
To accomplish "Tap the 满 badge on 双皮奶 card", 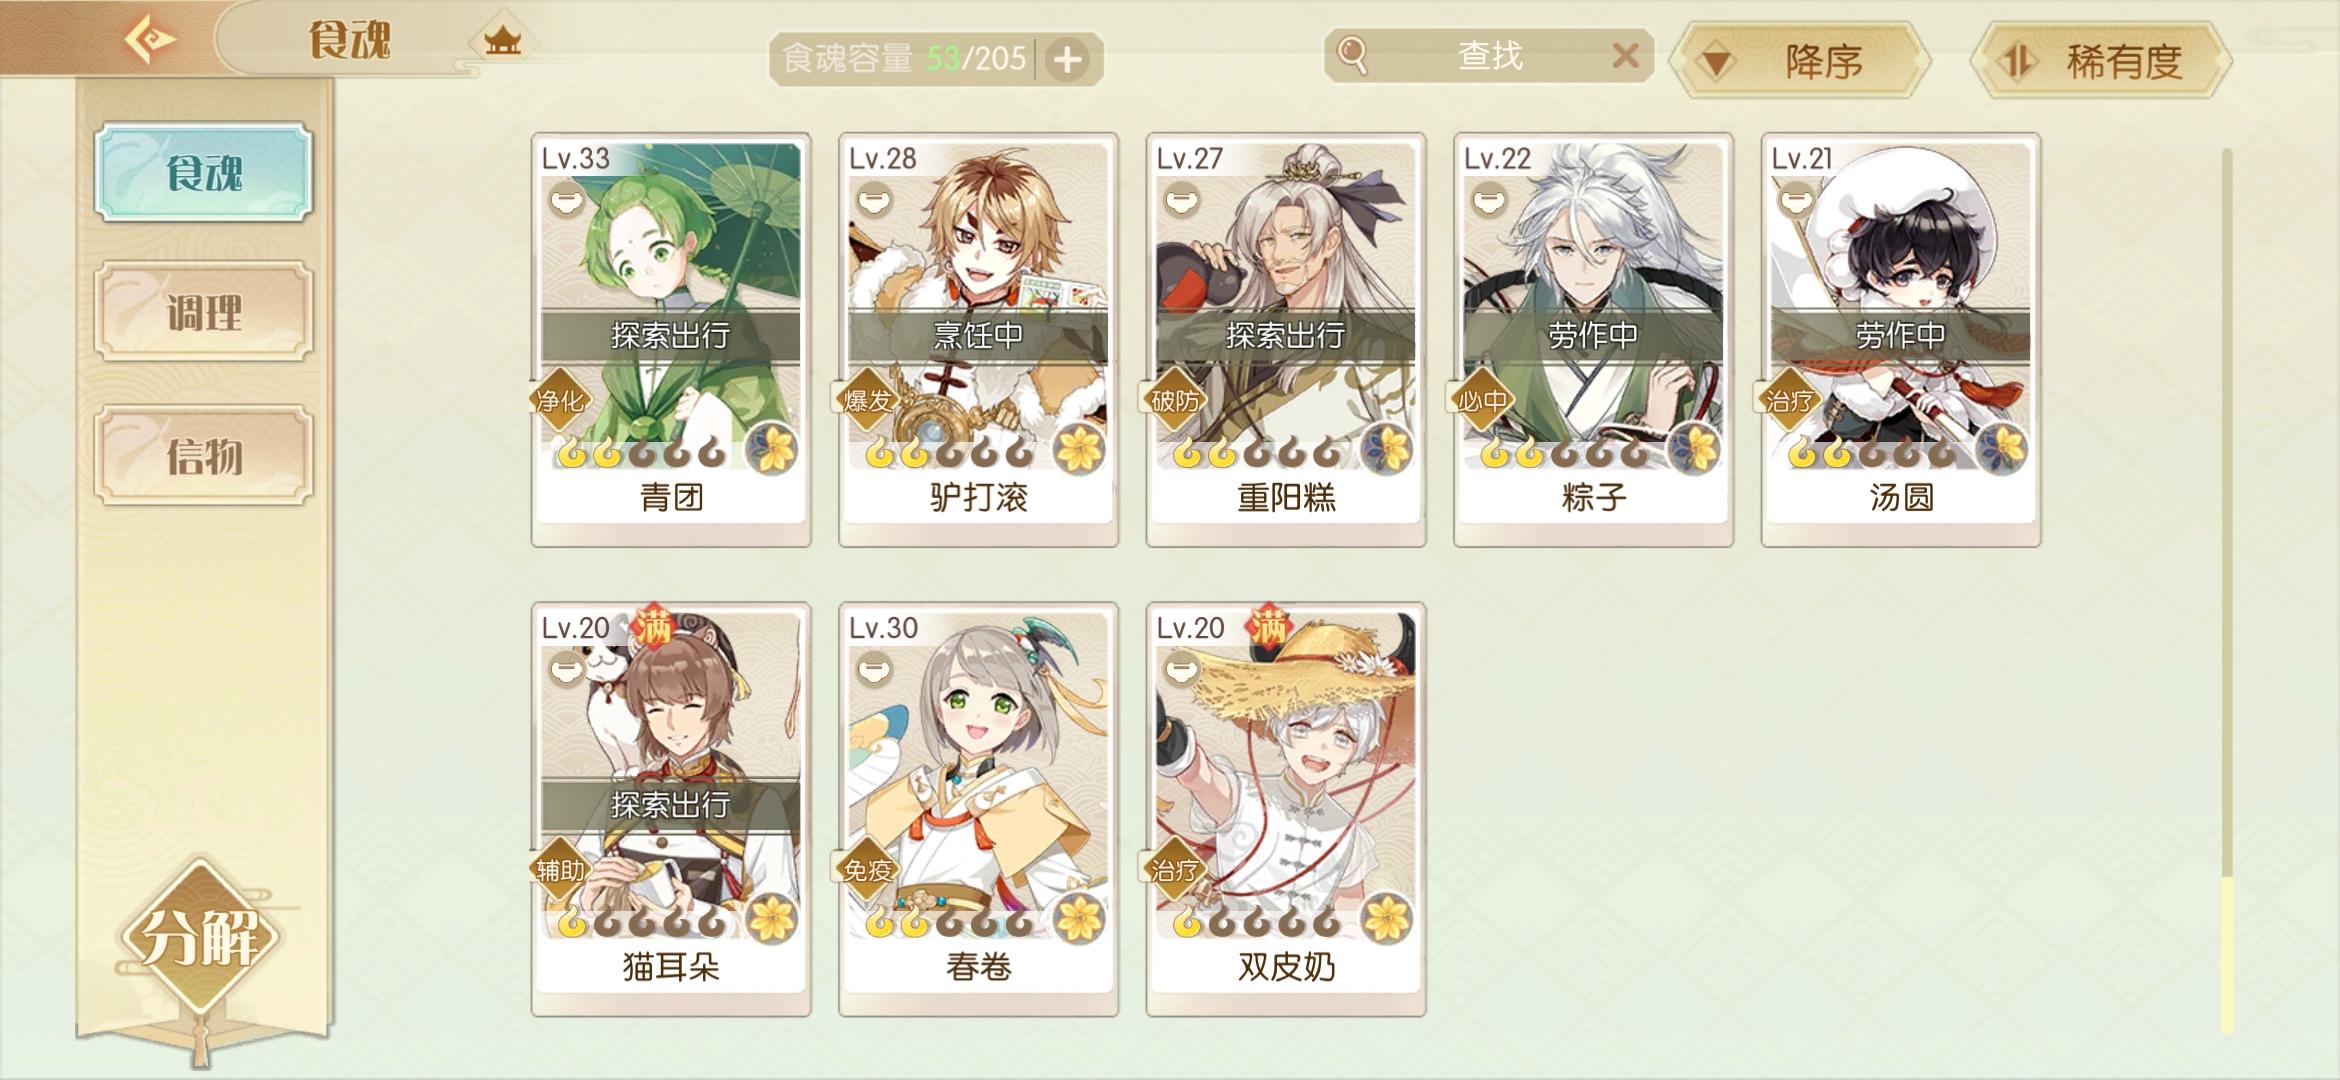I will 1267,627.
